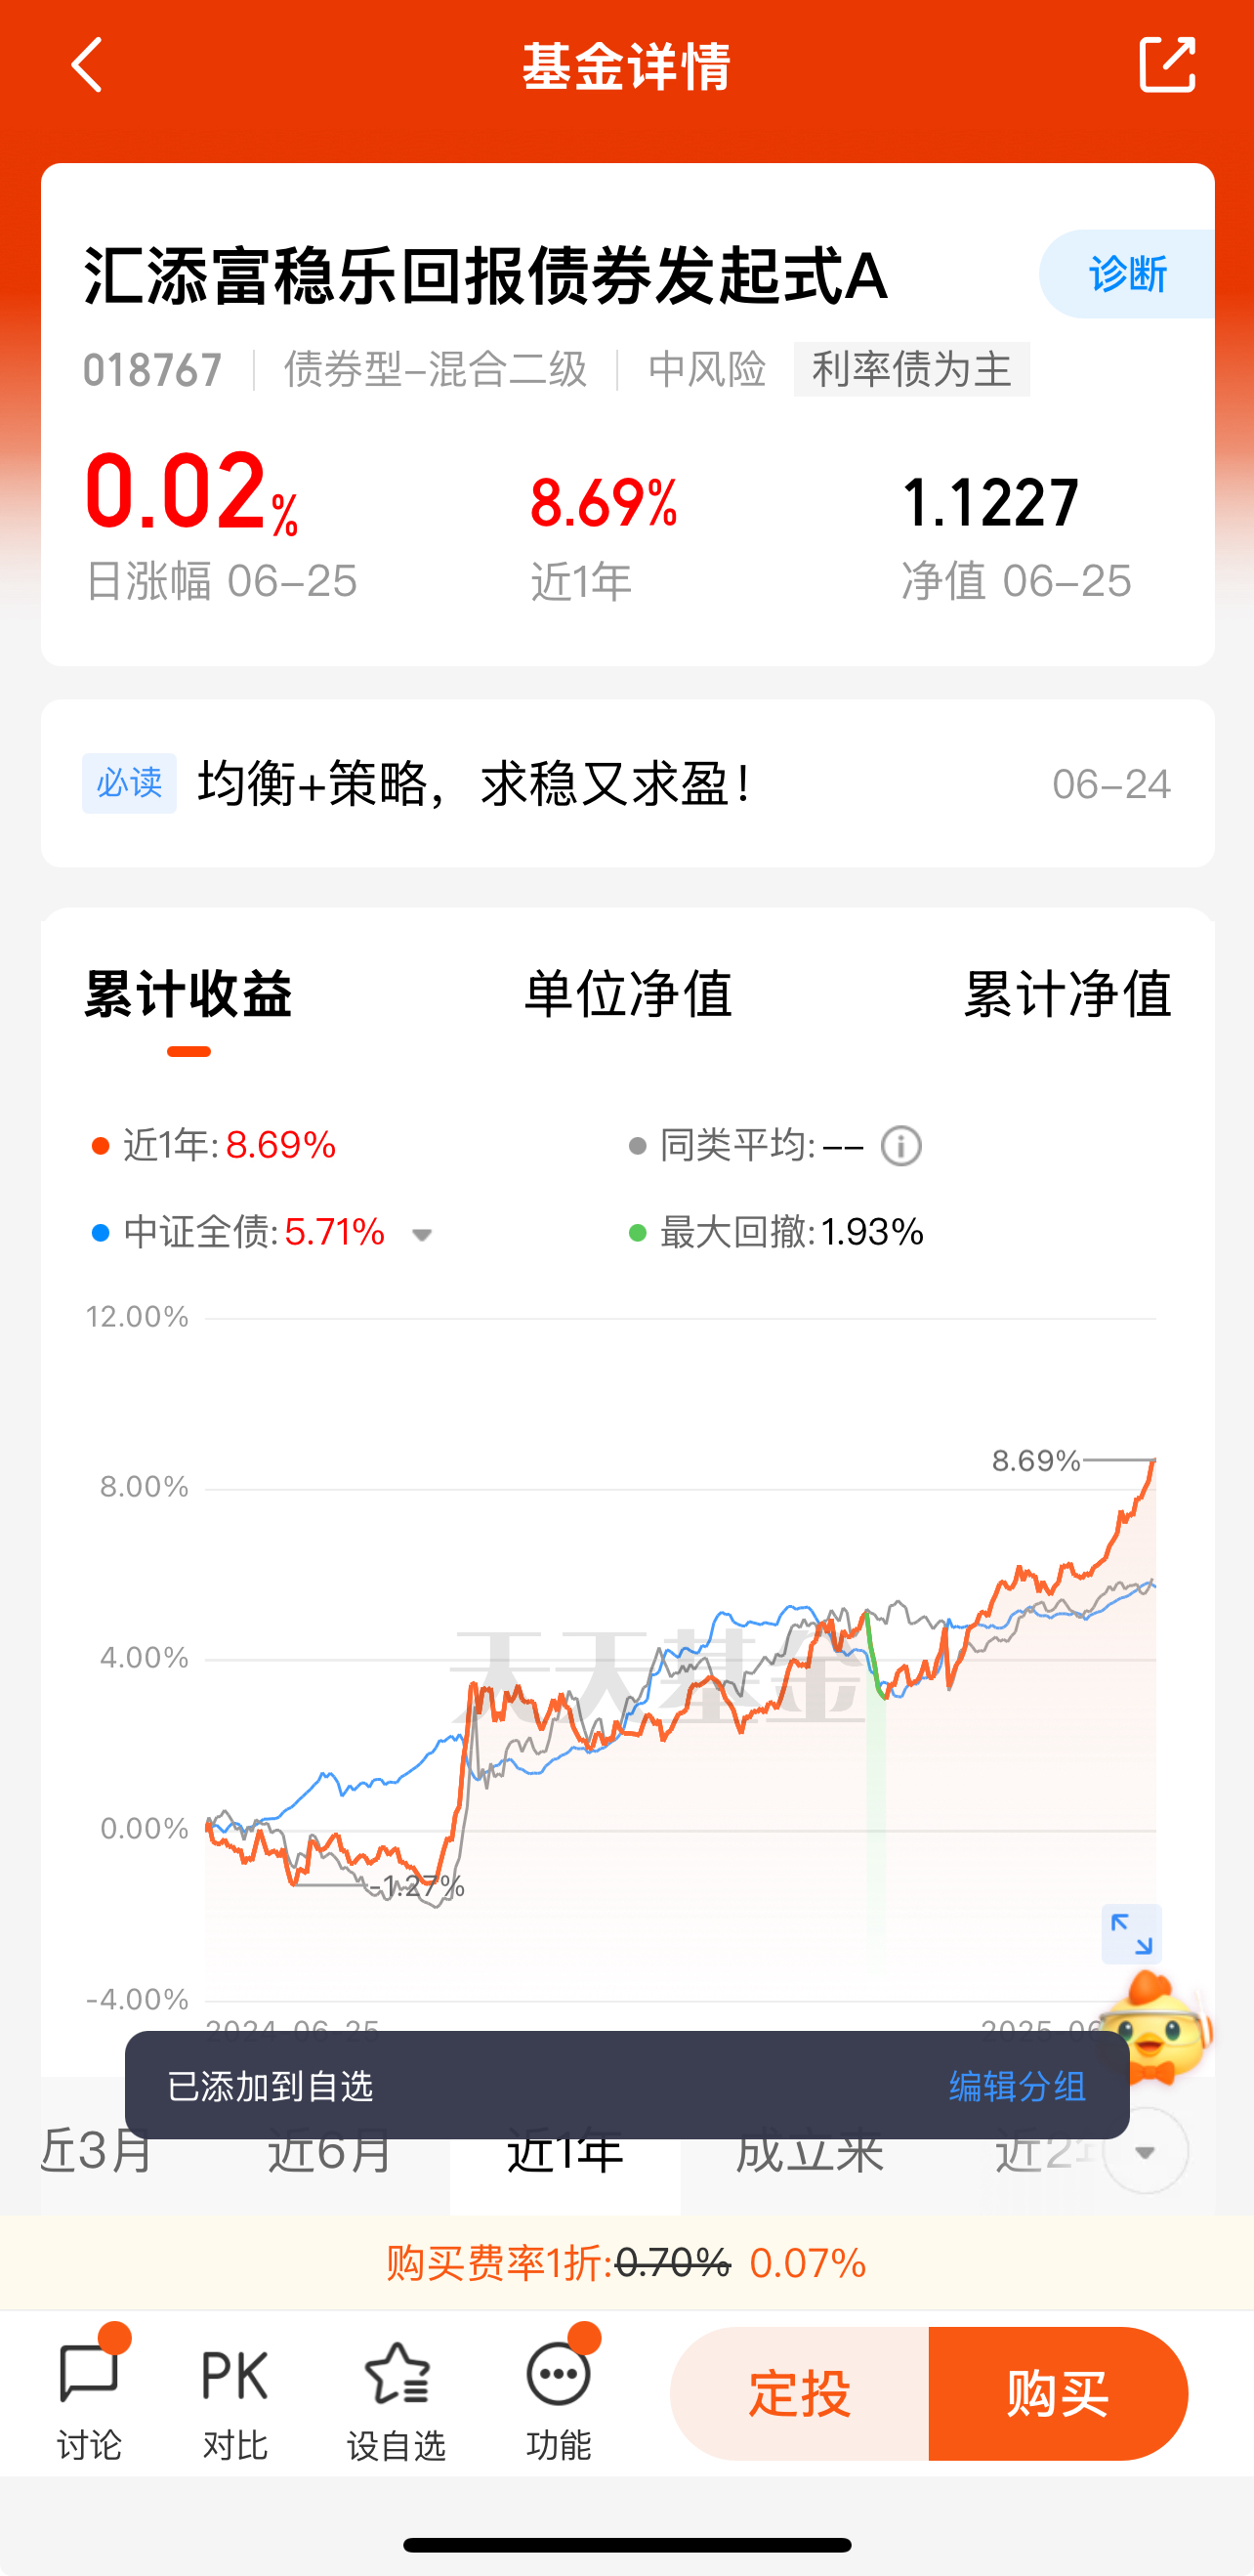This screenshot has height=2576, width=1254.
Task: Tap the duck mascot assistant icon
Action: click(1159, 2027)
